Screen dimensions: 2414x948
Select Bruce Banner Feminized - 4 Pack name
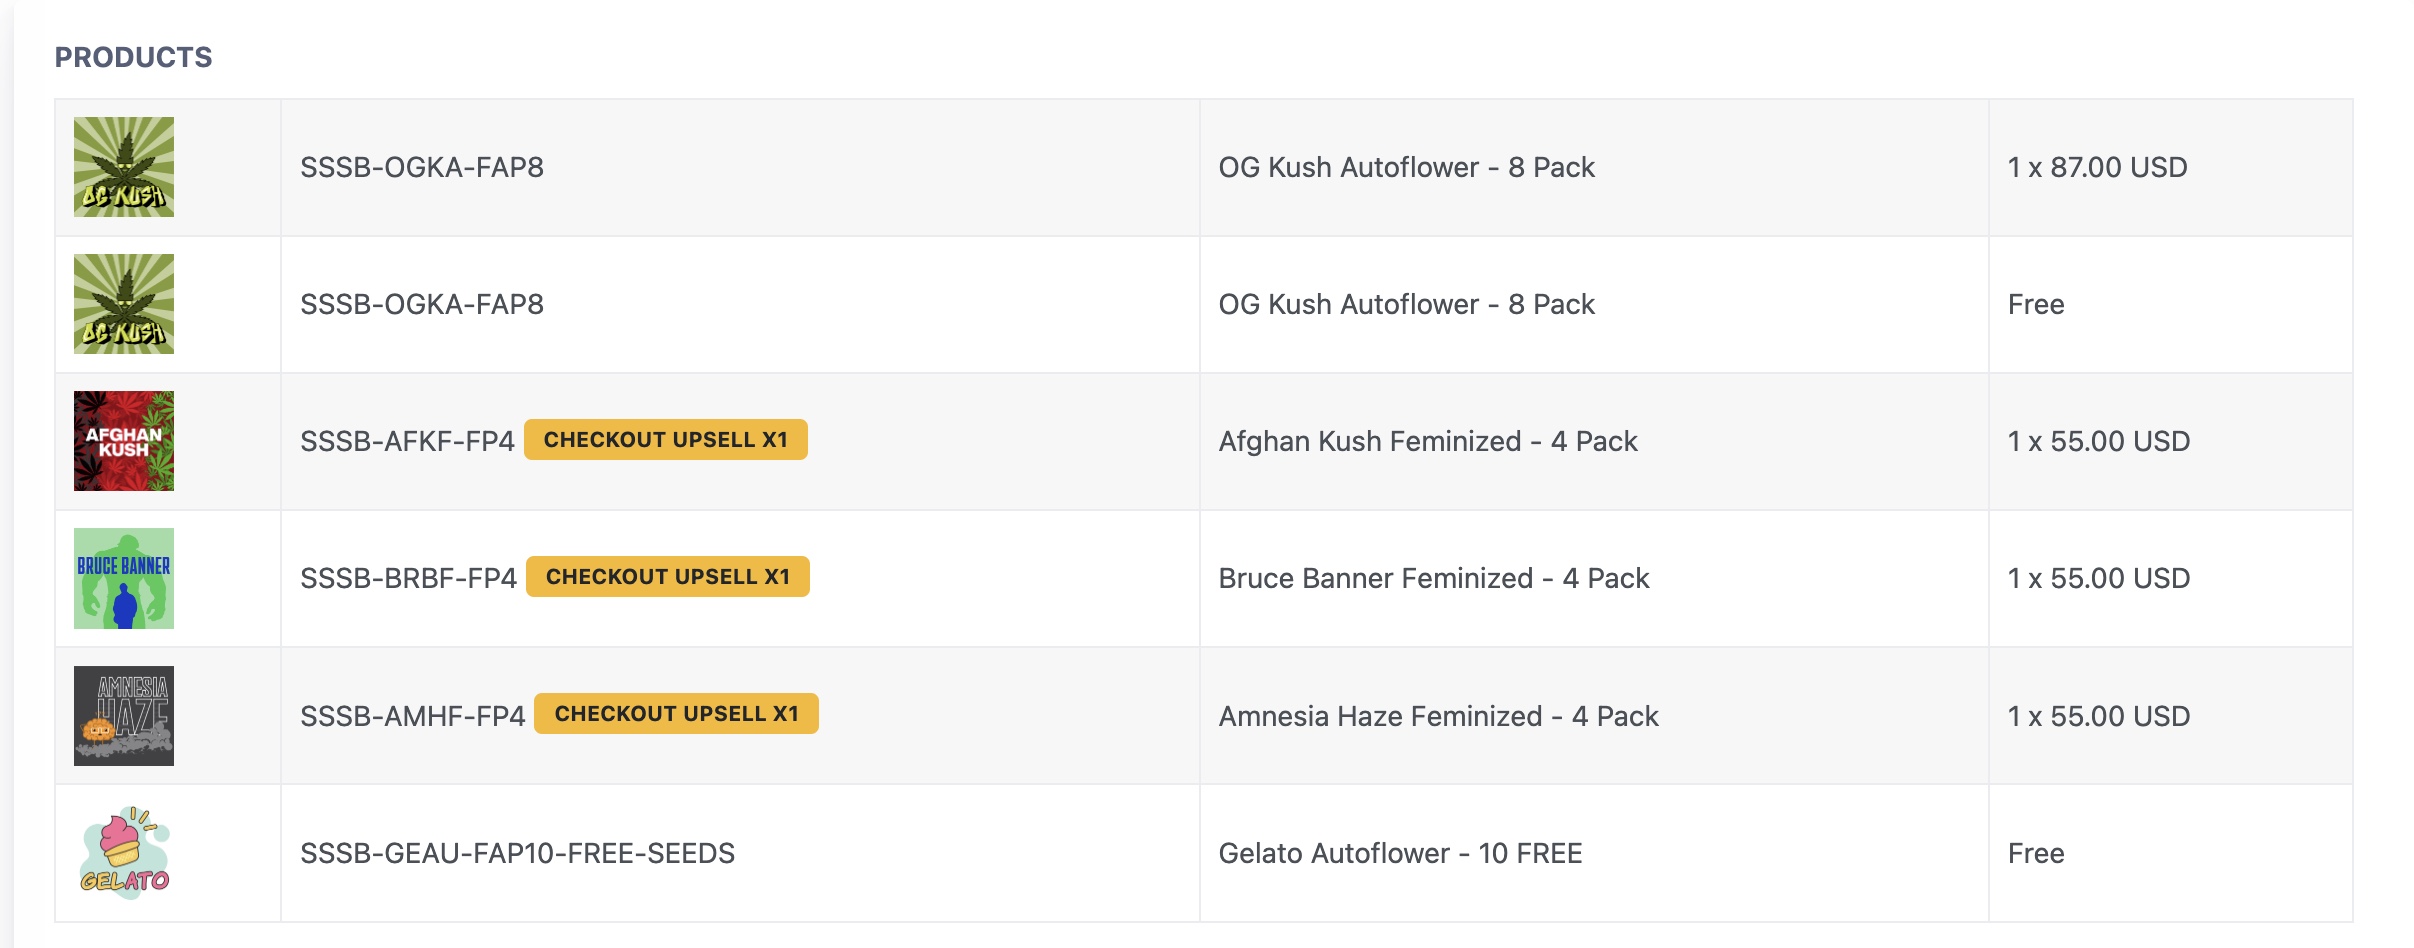pyautogui.click(x=1434, y=578)
